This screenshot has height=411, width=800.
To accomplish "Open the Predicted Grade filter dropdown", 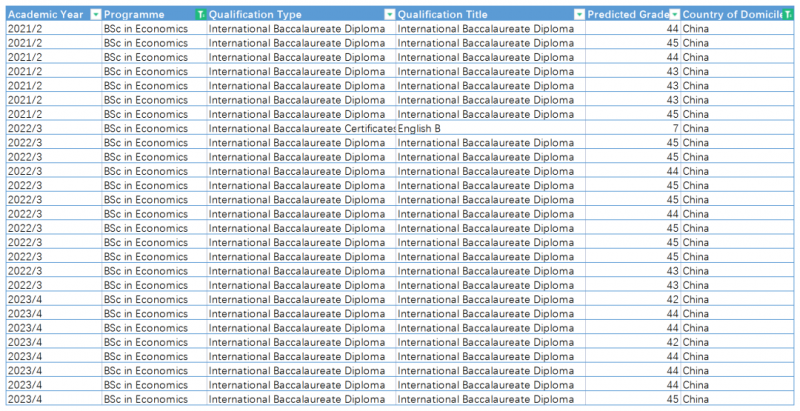I will click(674, 15).
